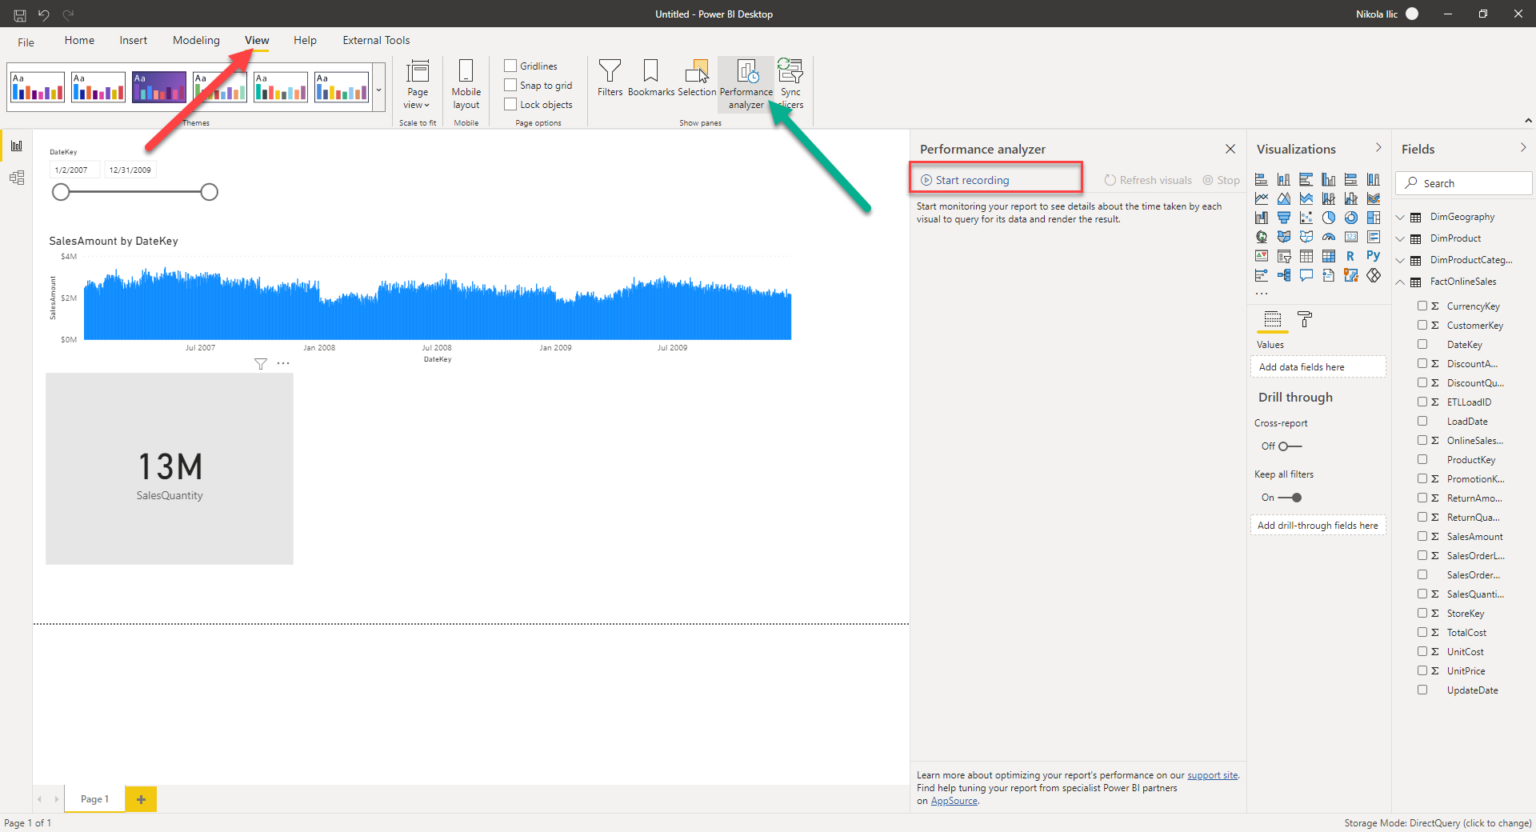Switch to the Modeling ribbon tab
This screenshot has height=832, width=1536.
(x=196, y=40)
